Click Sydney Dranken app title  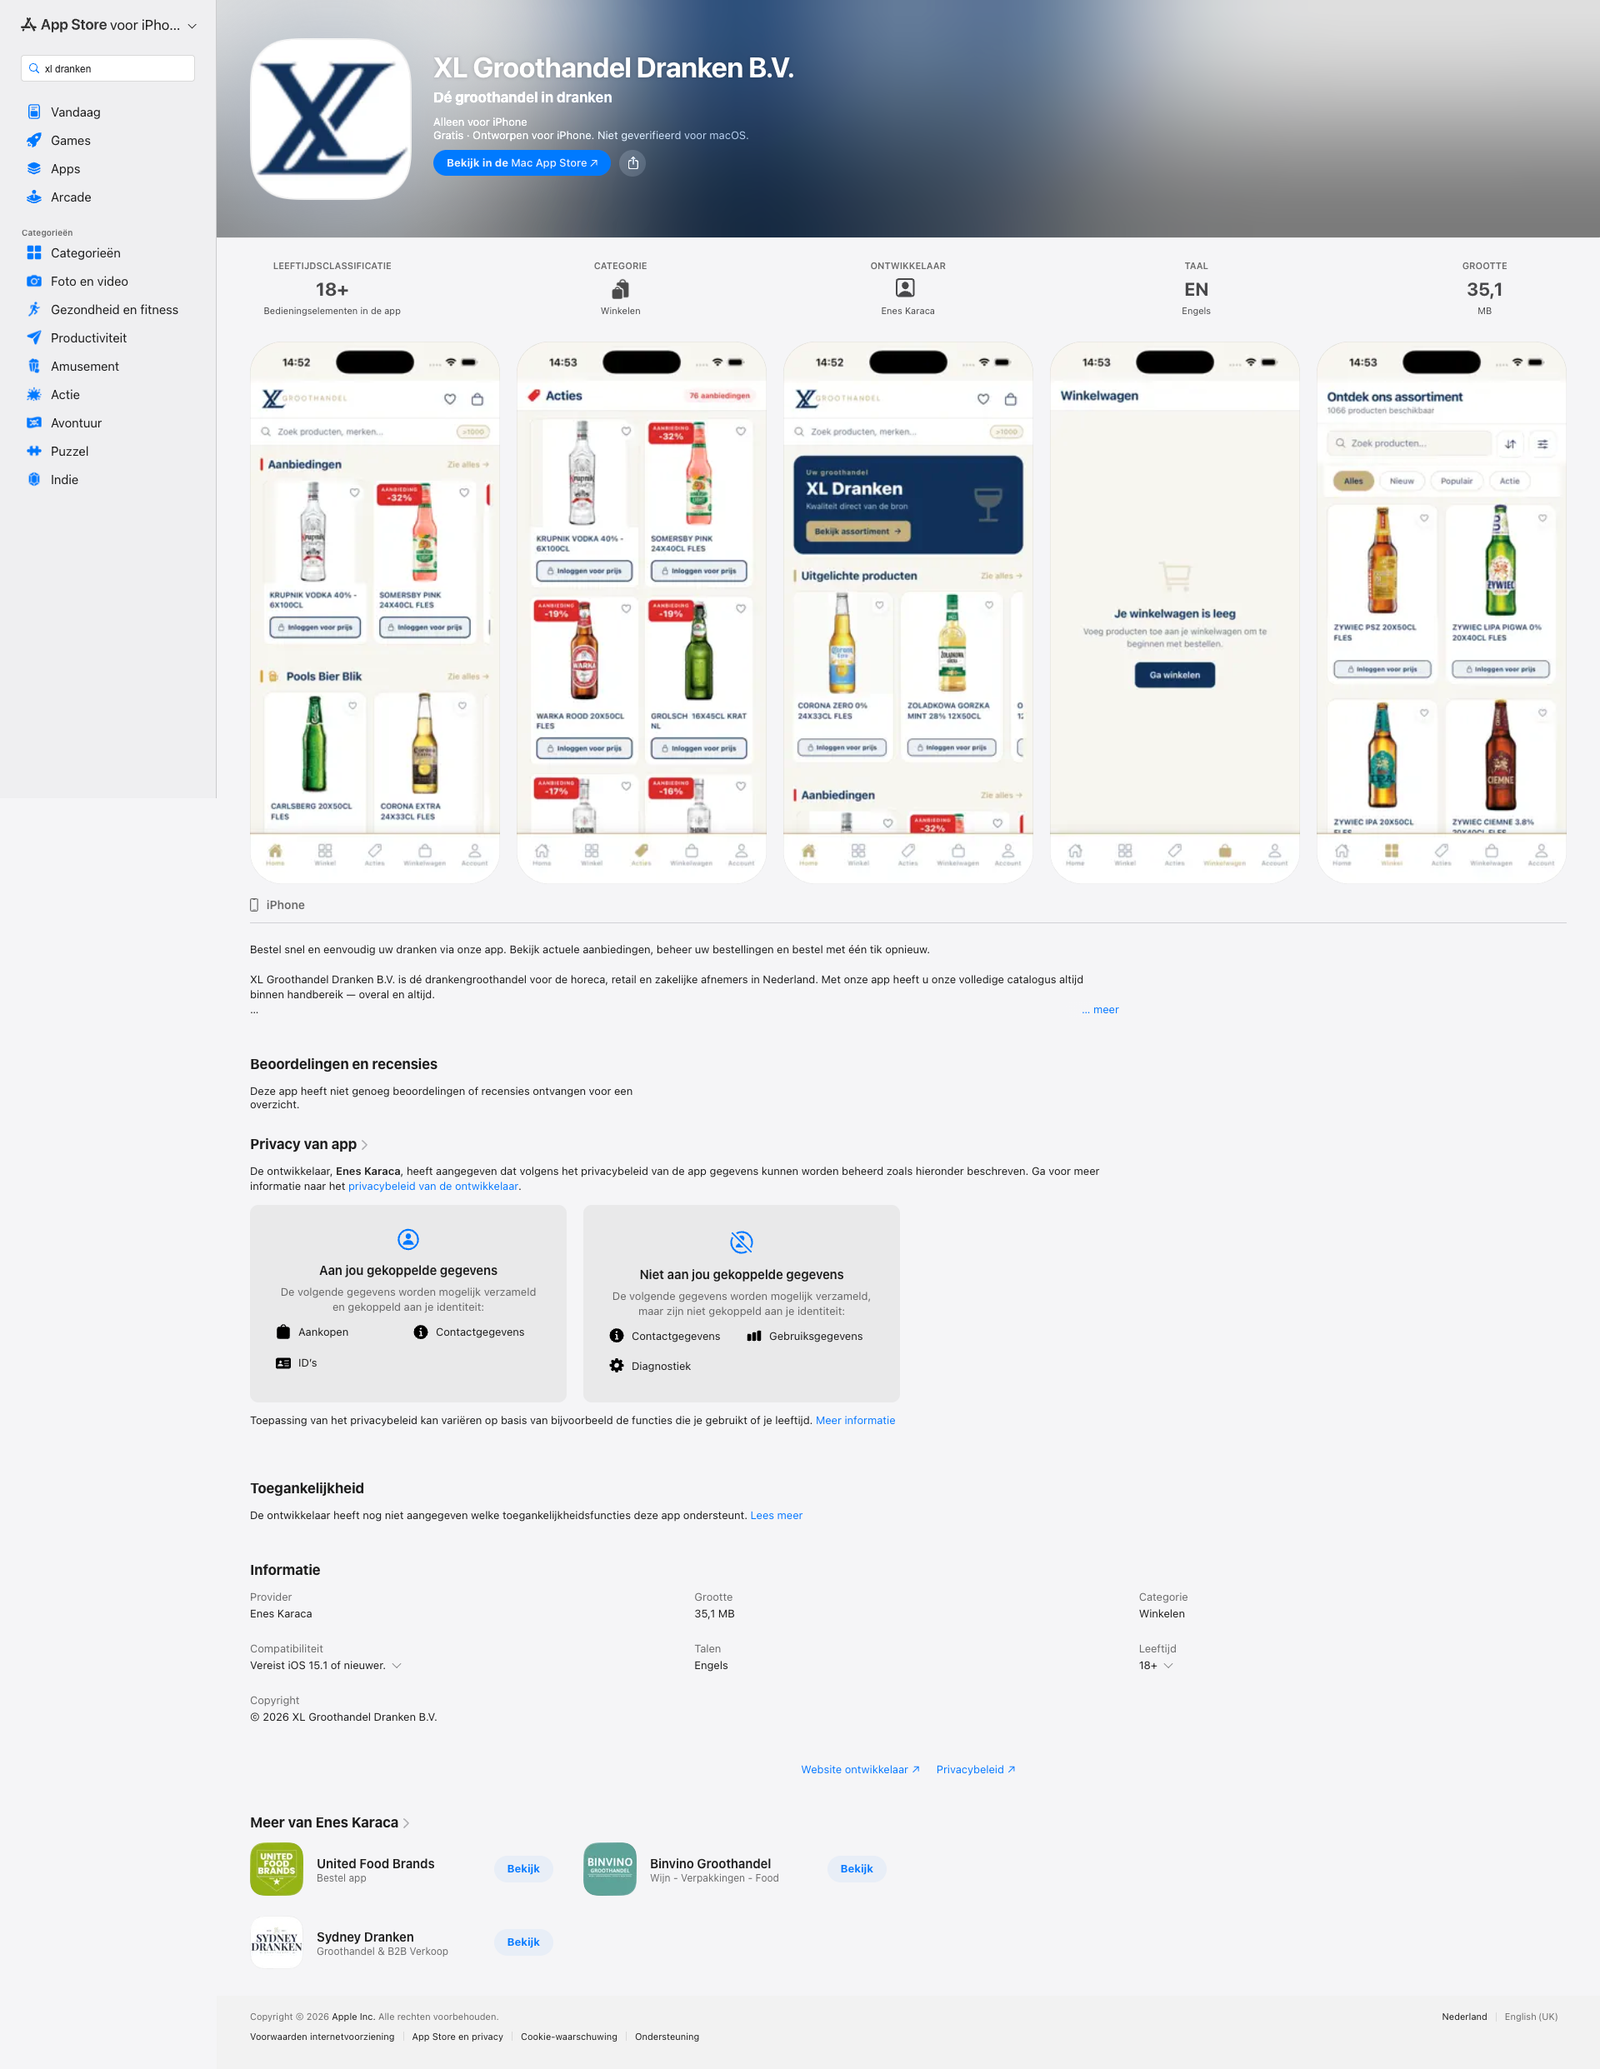click(x=365, y=1937)
